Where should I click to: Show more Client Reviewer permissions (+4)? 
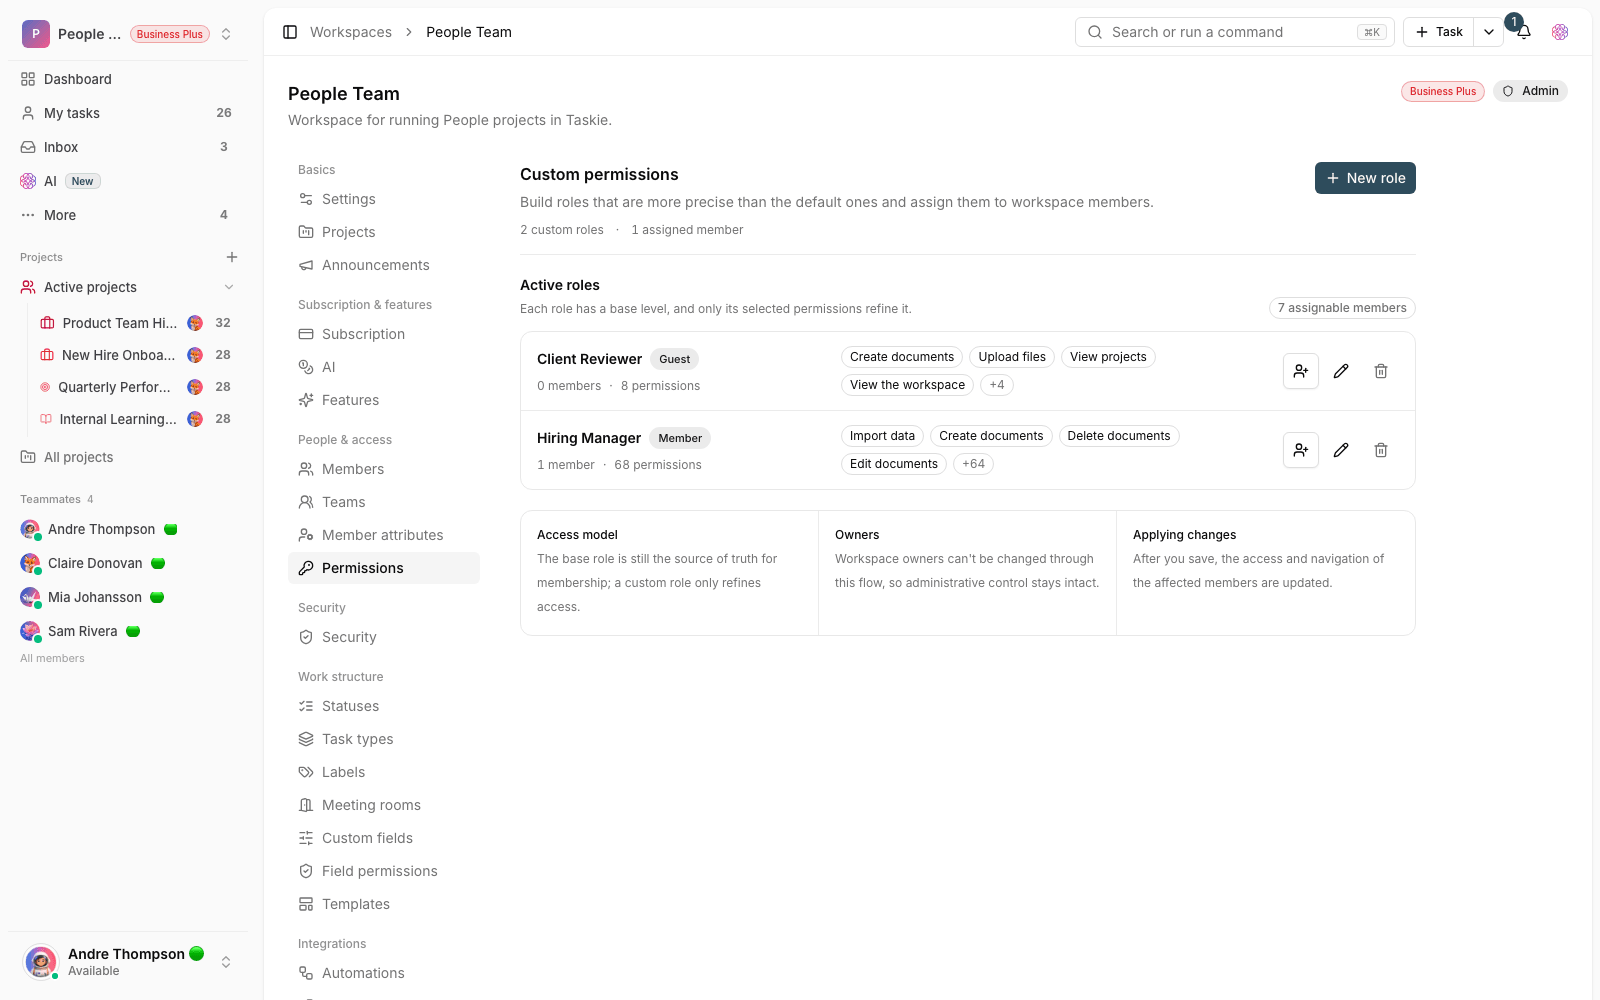(x=997, y=385)
